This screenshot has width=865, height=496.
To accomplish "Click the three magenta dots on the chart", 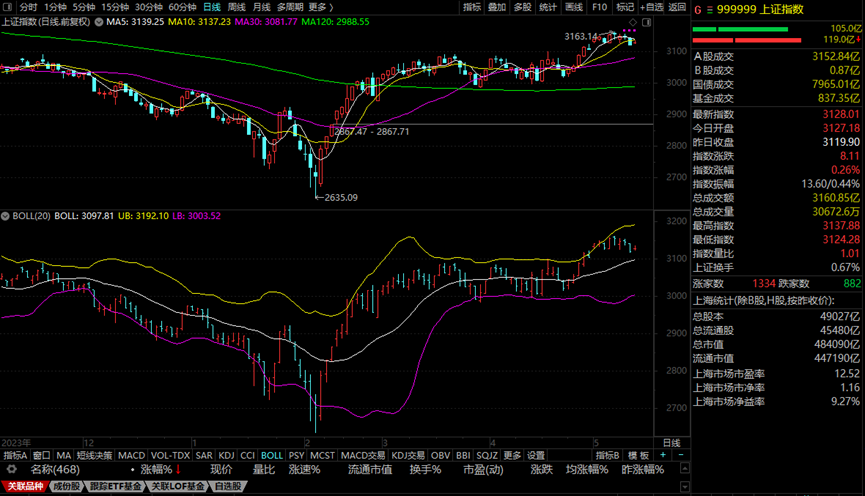I will [629, 30].
